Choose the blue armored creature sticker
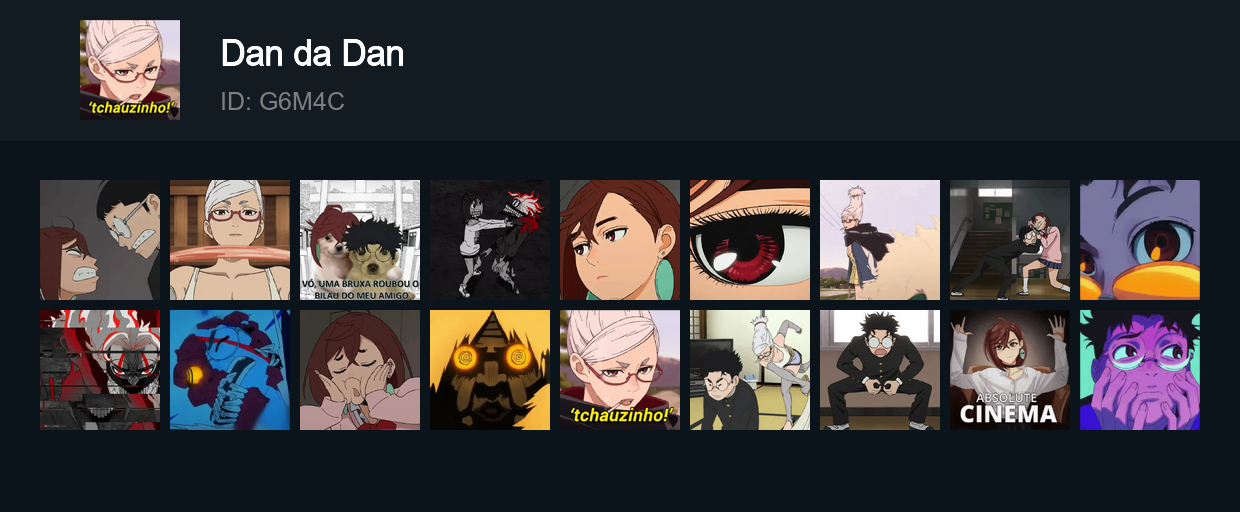Screen dimensions: 1240x512 (x=230, y=370)
